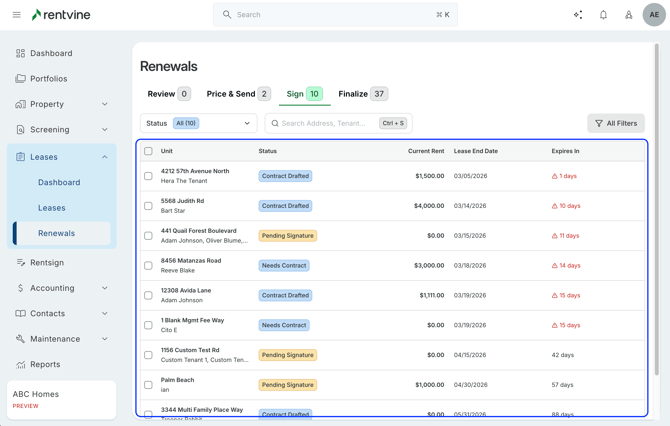Expand the Accounting sidebar menu
670x426 pixels.
tap(105, 288)
